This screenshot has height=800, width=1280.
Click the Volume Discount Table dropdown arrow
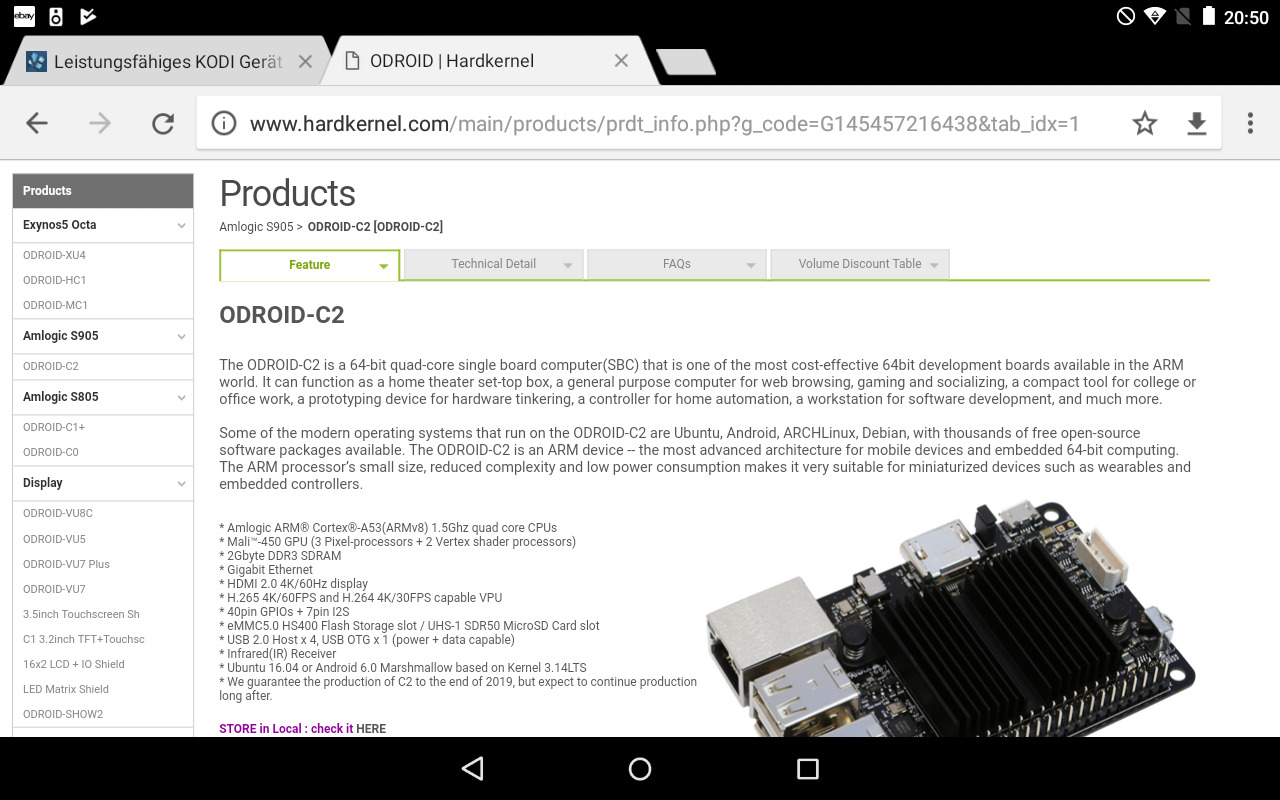pyautogui.click(x=934, y=266)
